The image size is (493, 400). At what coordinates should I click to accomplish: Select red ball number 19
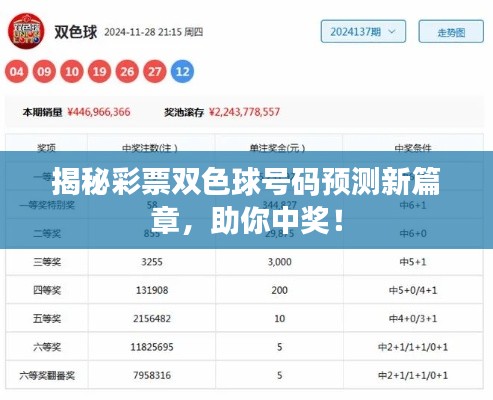(x=99, y=71)
